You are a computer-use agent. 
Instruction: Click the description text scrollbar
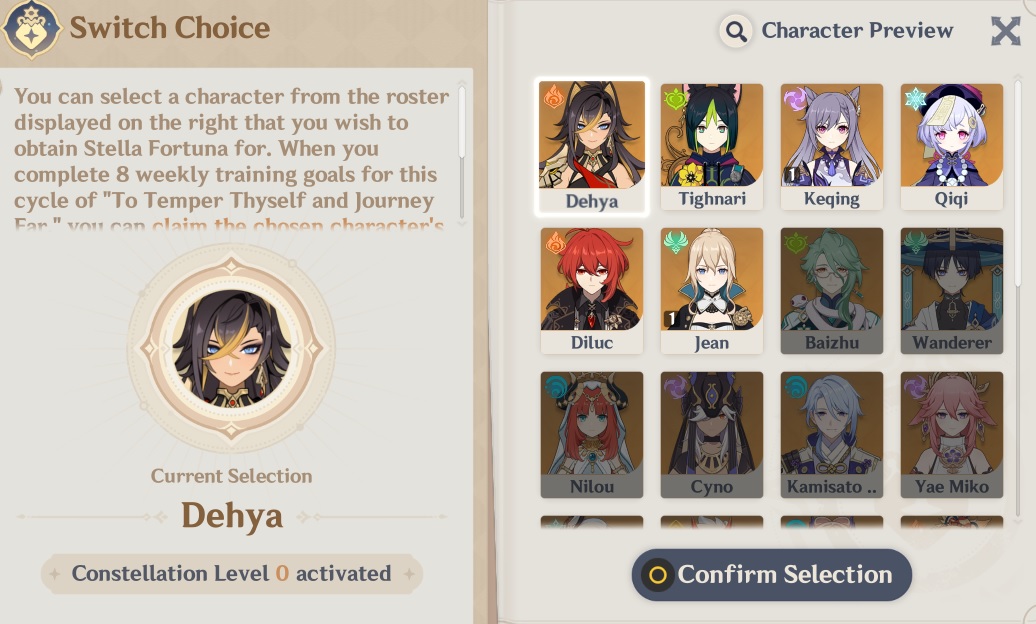(x=461, y=152)
